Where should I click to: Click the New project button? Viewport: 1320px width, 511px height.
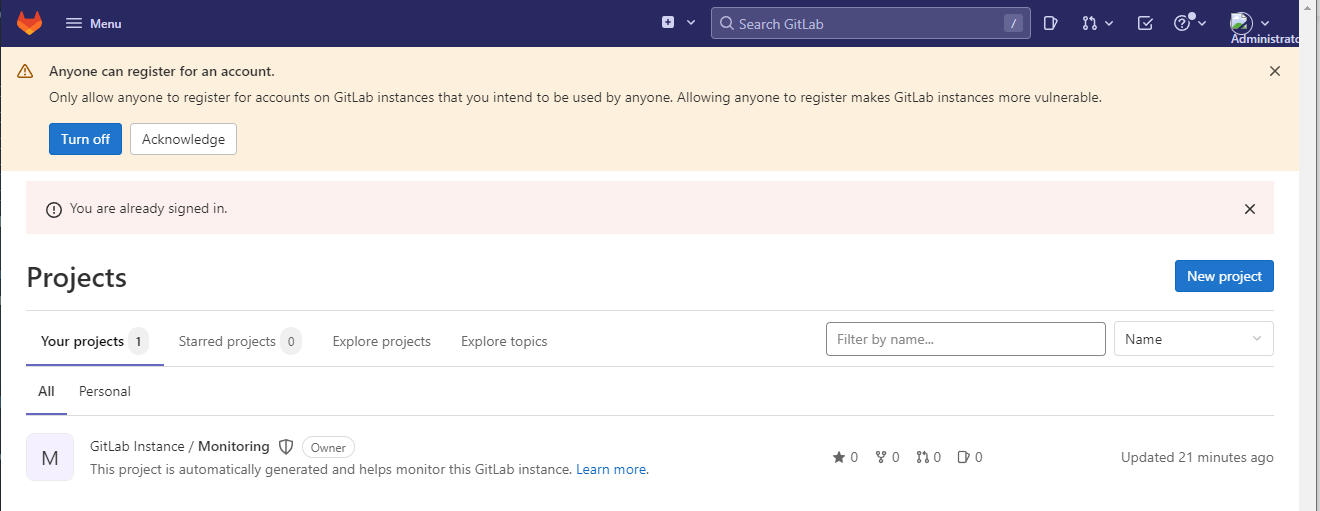click(x=1224, y=276)
